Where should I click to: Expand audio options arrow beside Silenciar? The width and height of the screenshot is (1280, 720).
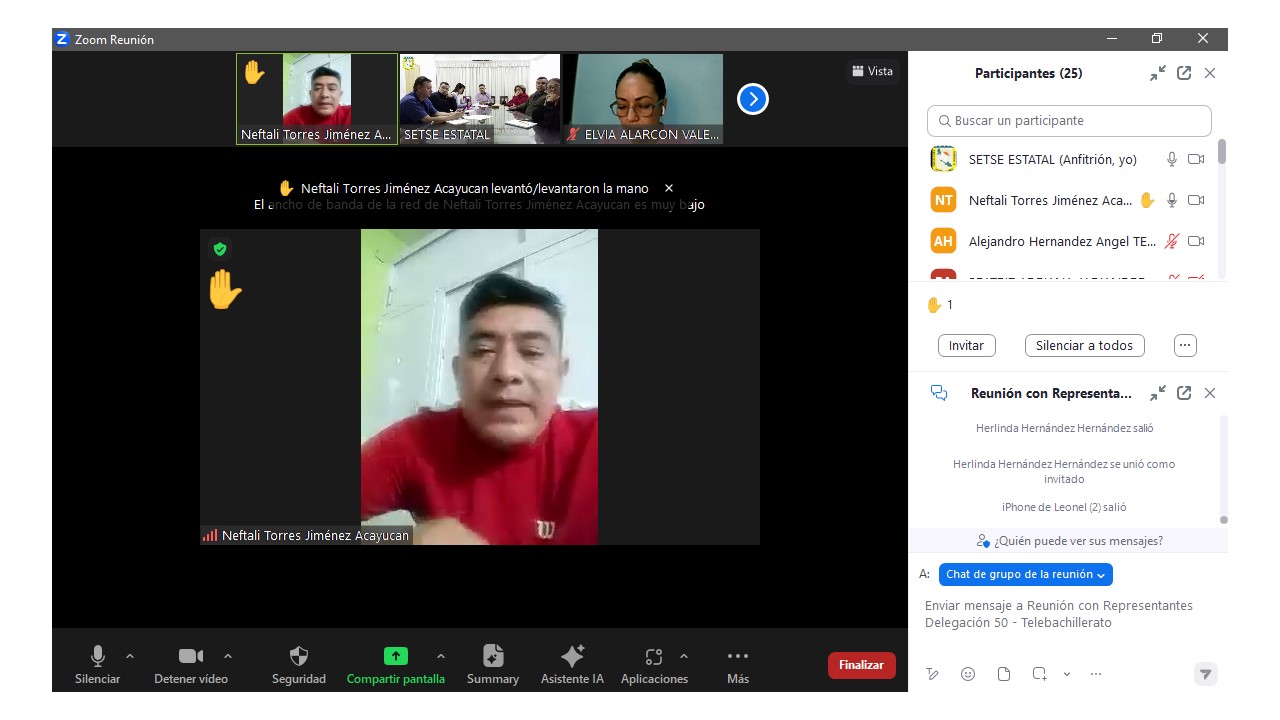tap(130, 656)
